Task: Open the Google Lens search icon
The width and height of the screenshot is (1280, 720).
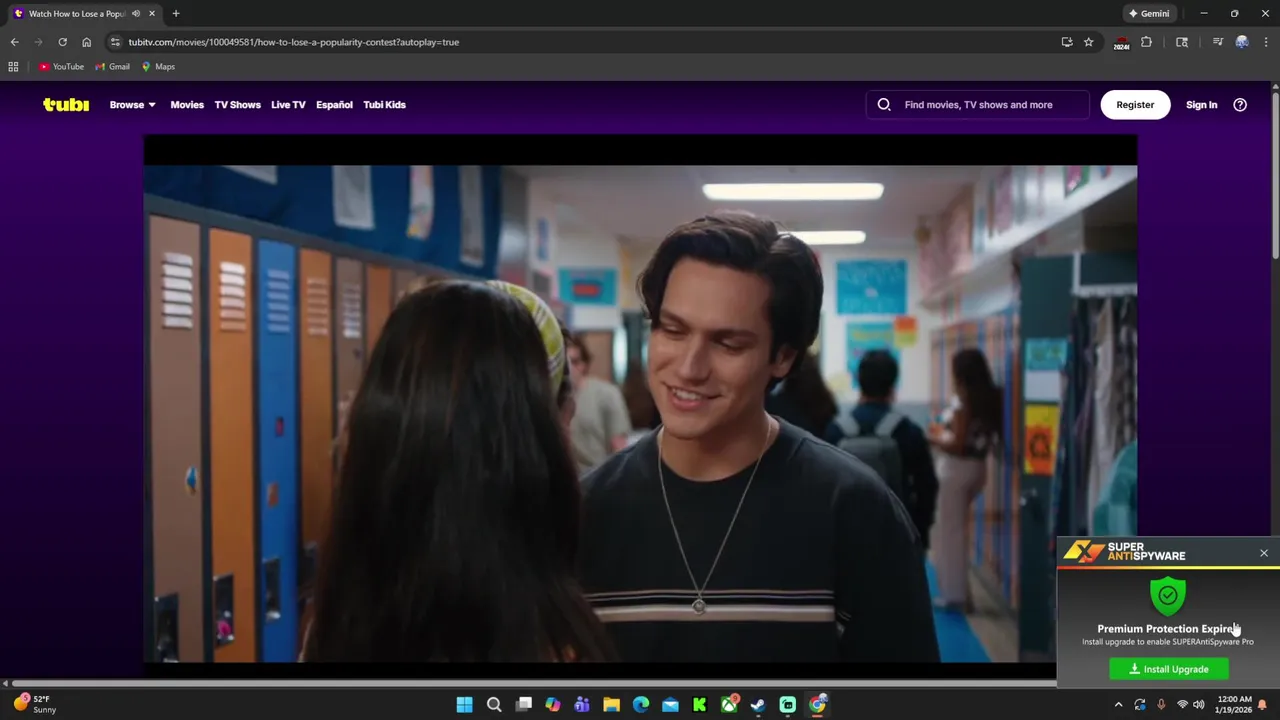Action: [x=1182, y=42]
